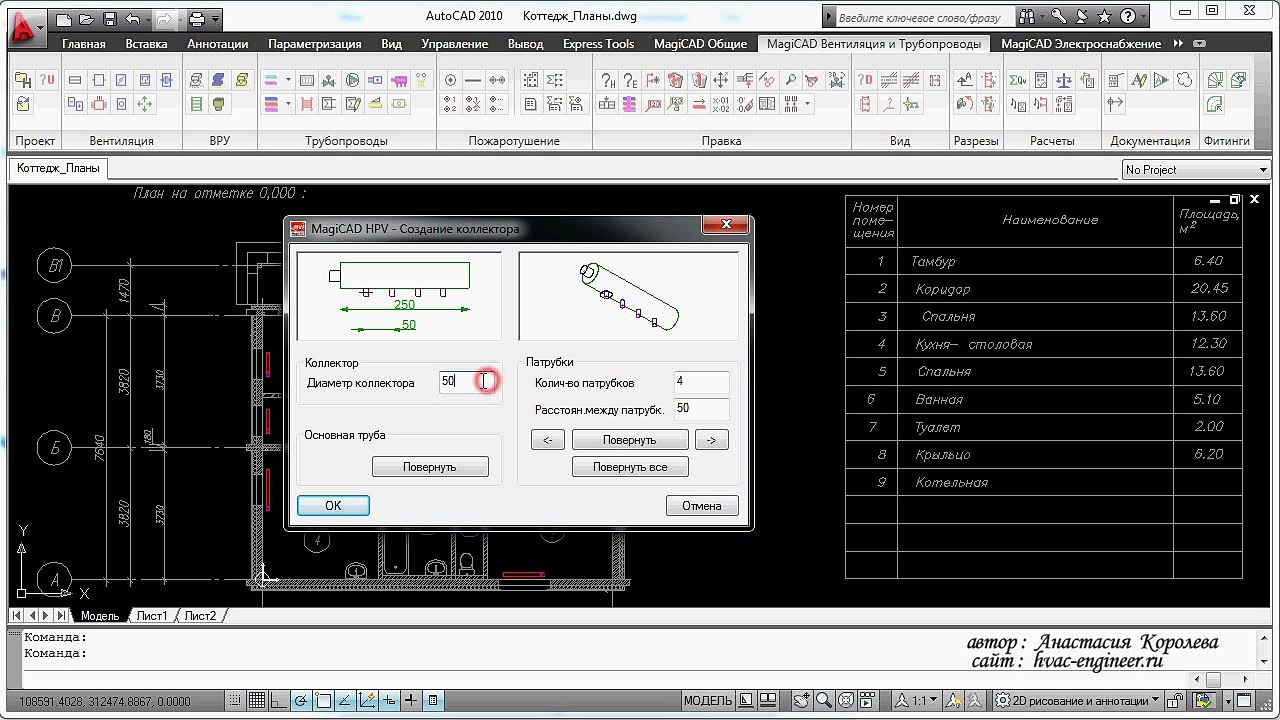Screen dimensions: 1280x720
Task: Click the coordinates readout in status bar
Action: click(104, 702)
